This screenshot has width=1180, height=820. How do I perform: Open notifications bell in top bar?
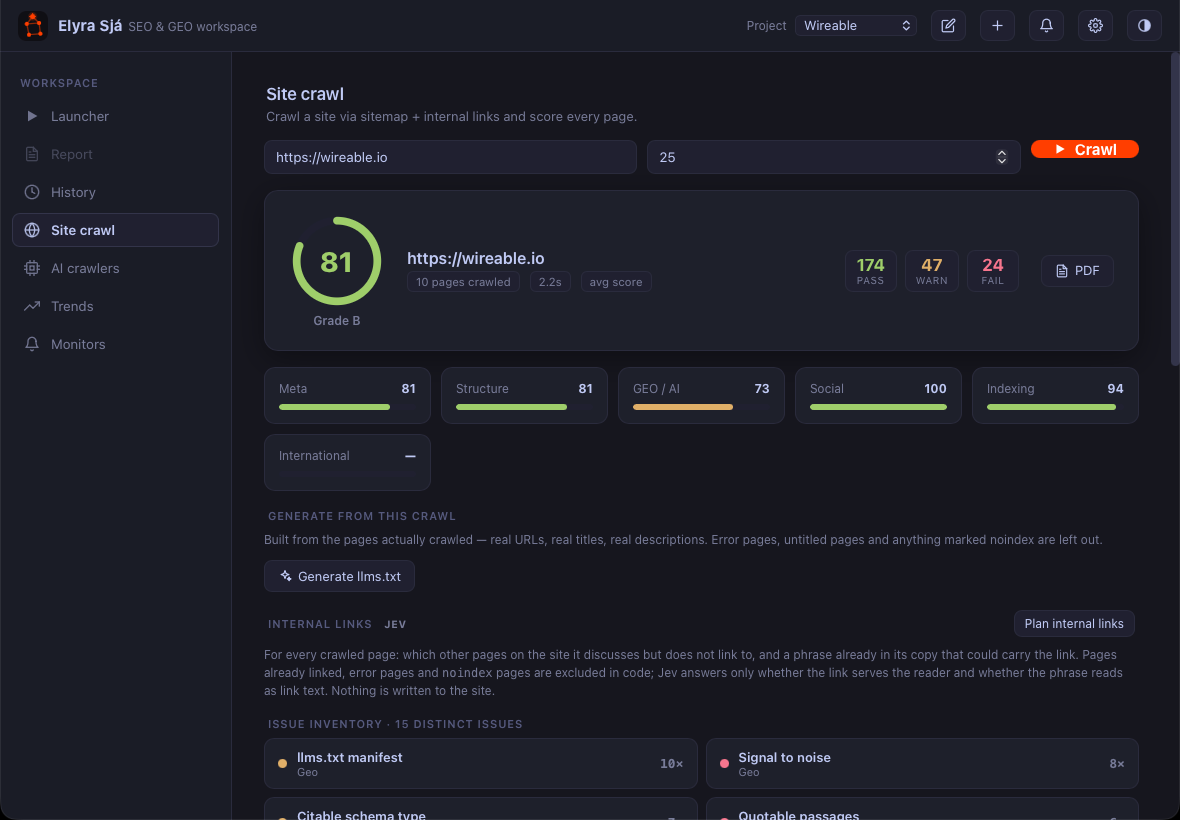[1046, 26]
